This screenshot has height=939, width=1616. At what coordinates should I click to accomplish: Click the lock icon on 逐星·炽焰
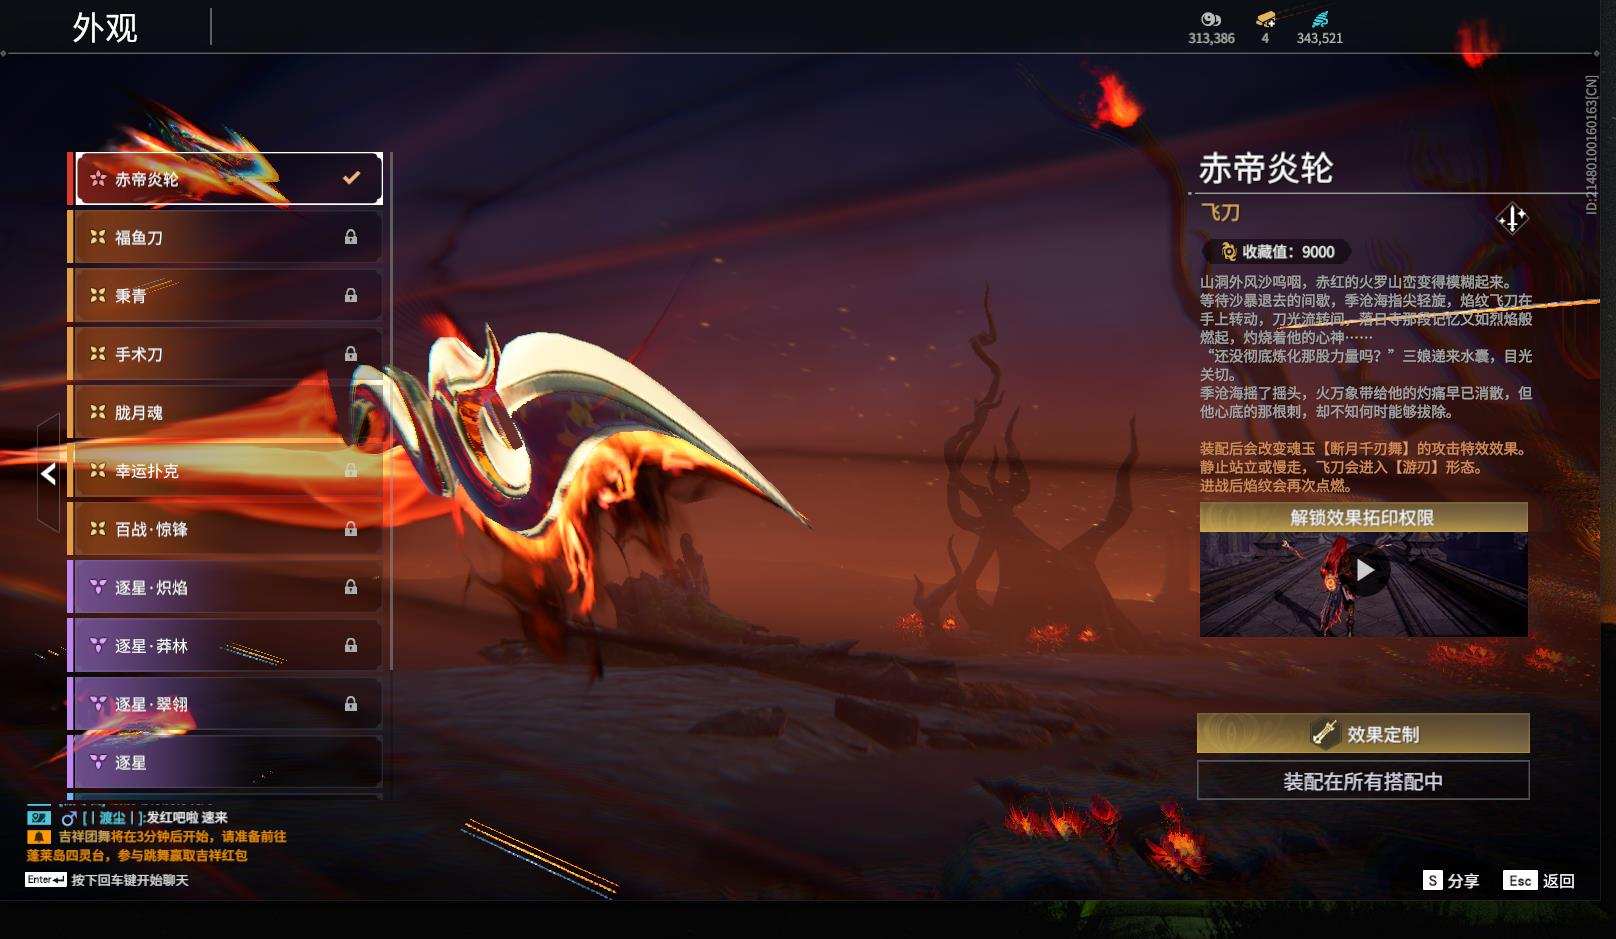[351, 587]
